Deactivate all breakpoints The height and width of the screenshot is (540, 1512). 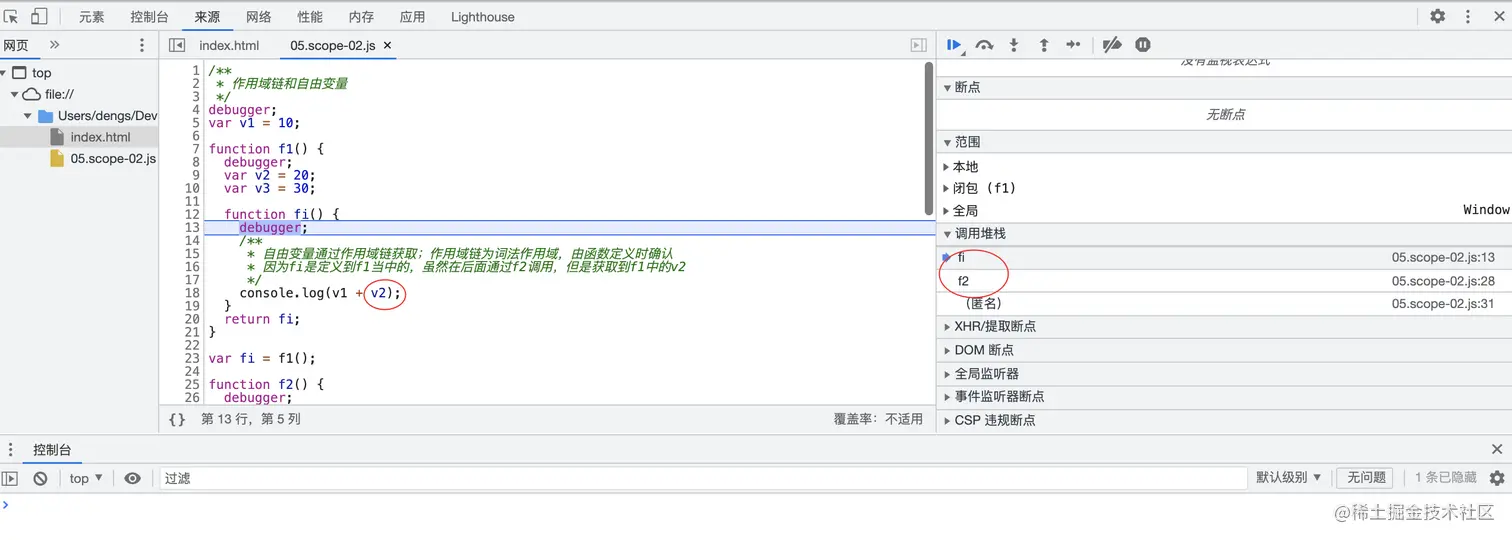[x=1112, y=45]
